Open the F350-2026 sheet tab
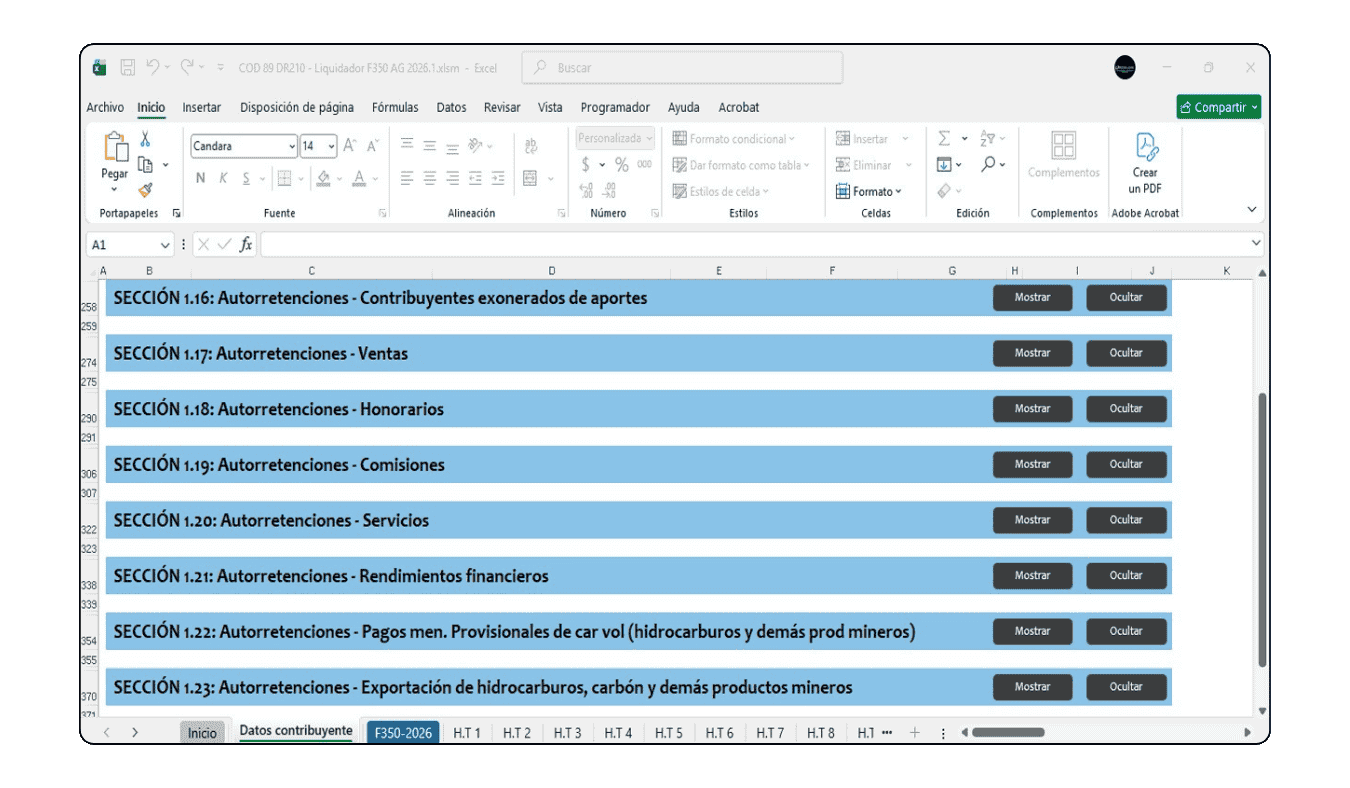1350x788 pixels. (x=403, y=731)
